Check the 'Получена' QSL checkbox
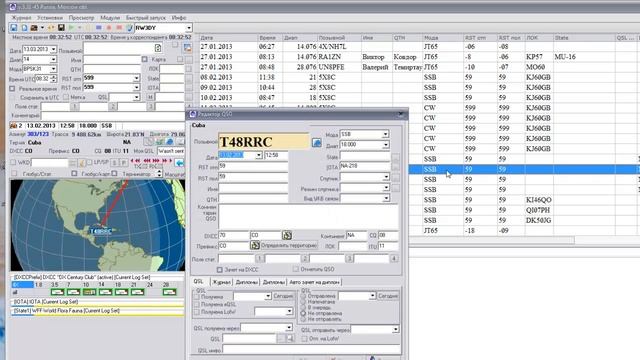 [197, 297]
